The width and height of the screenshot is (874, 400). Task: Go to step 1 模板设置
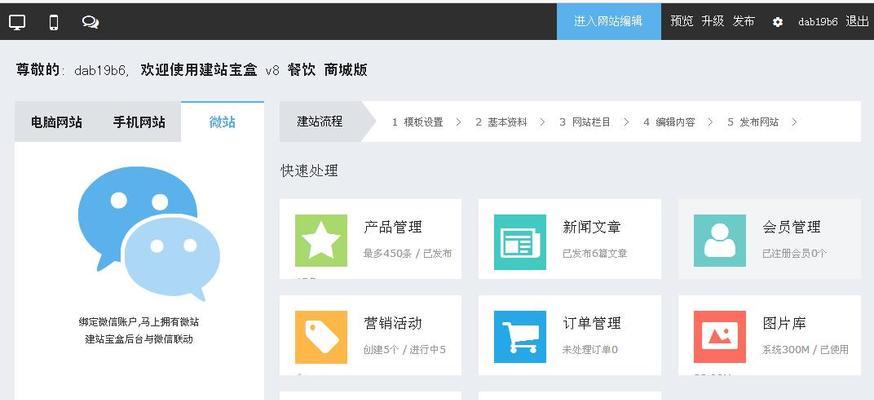pos(417,123)
